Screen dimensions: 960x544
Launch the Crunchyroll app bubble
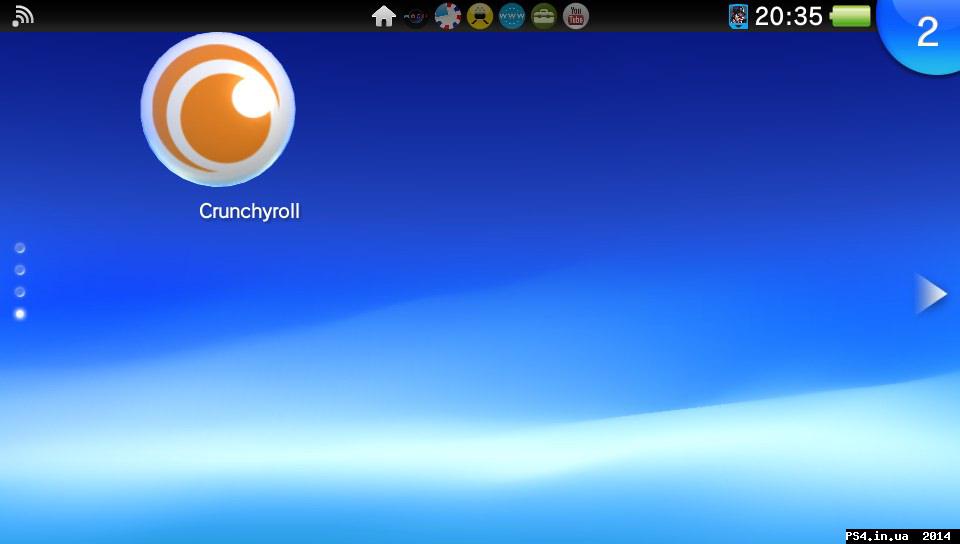pyautogui.click(x=218, y=110)
